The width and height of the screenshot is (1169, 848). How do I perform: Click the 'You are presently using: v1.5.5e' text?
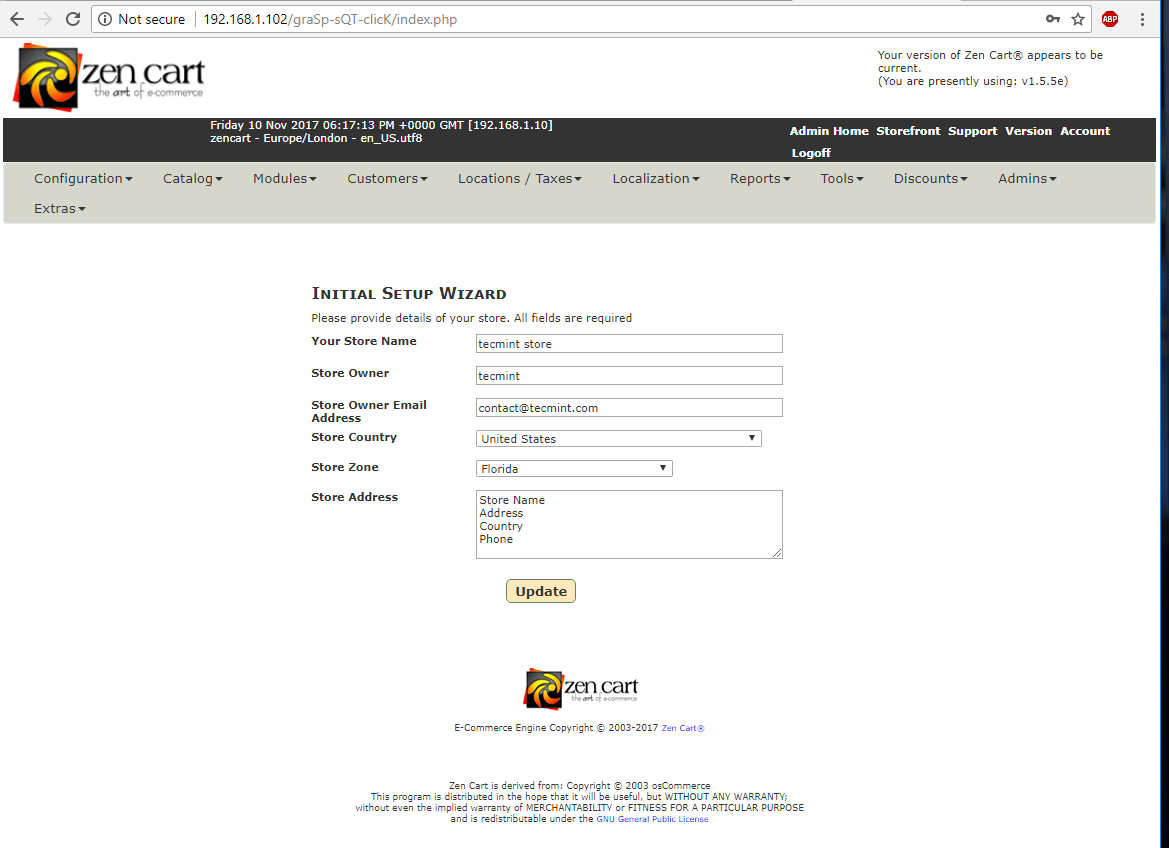973,81
